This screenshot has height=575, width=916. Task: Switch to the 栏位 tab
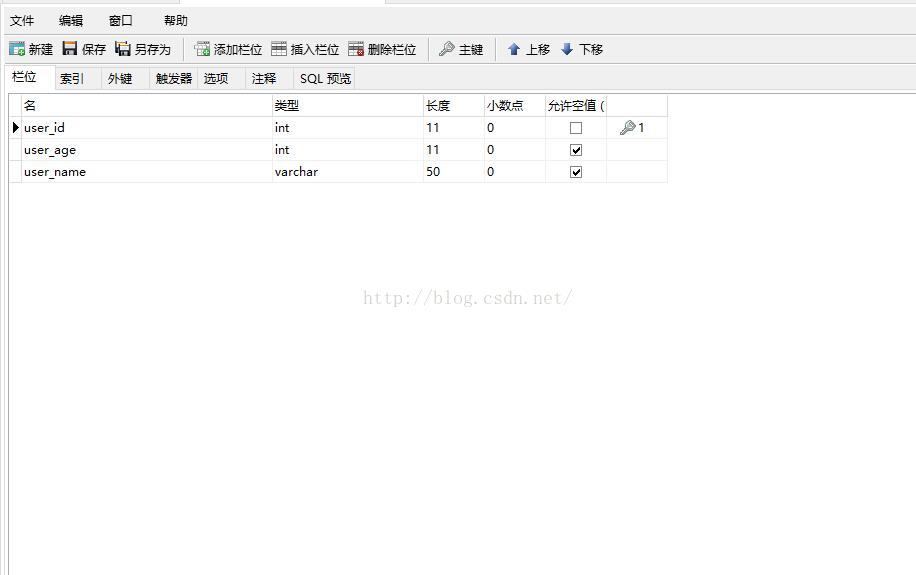click(31, 78)
